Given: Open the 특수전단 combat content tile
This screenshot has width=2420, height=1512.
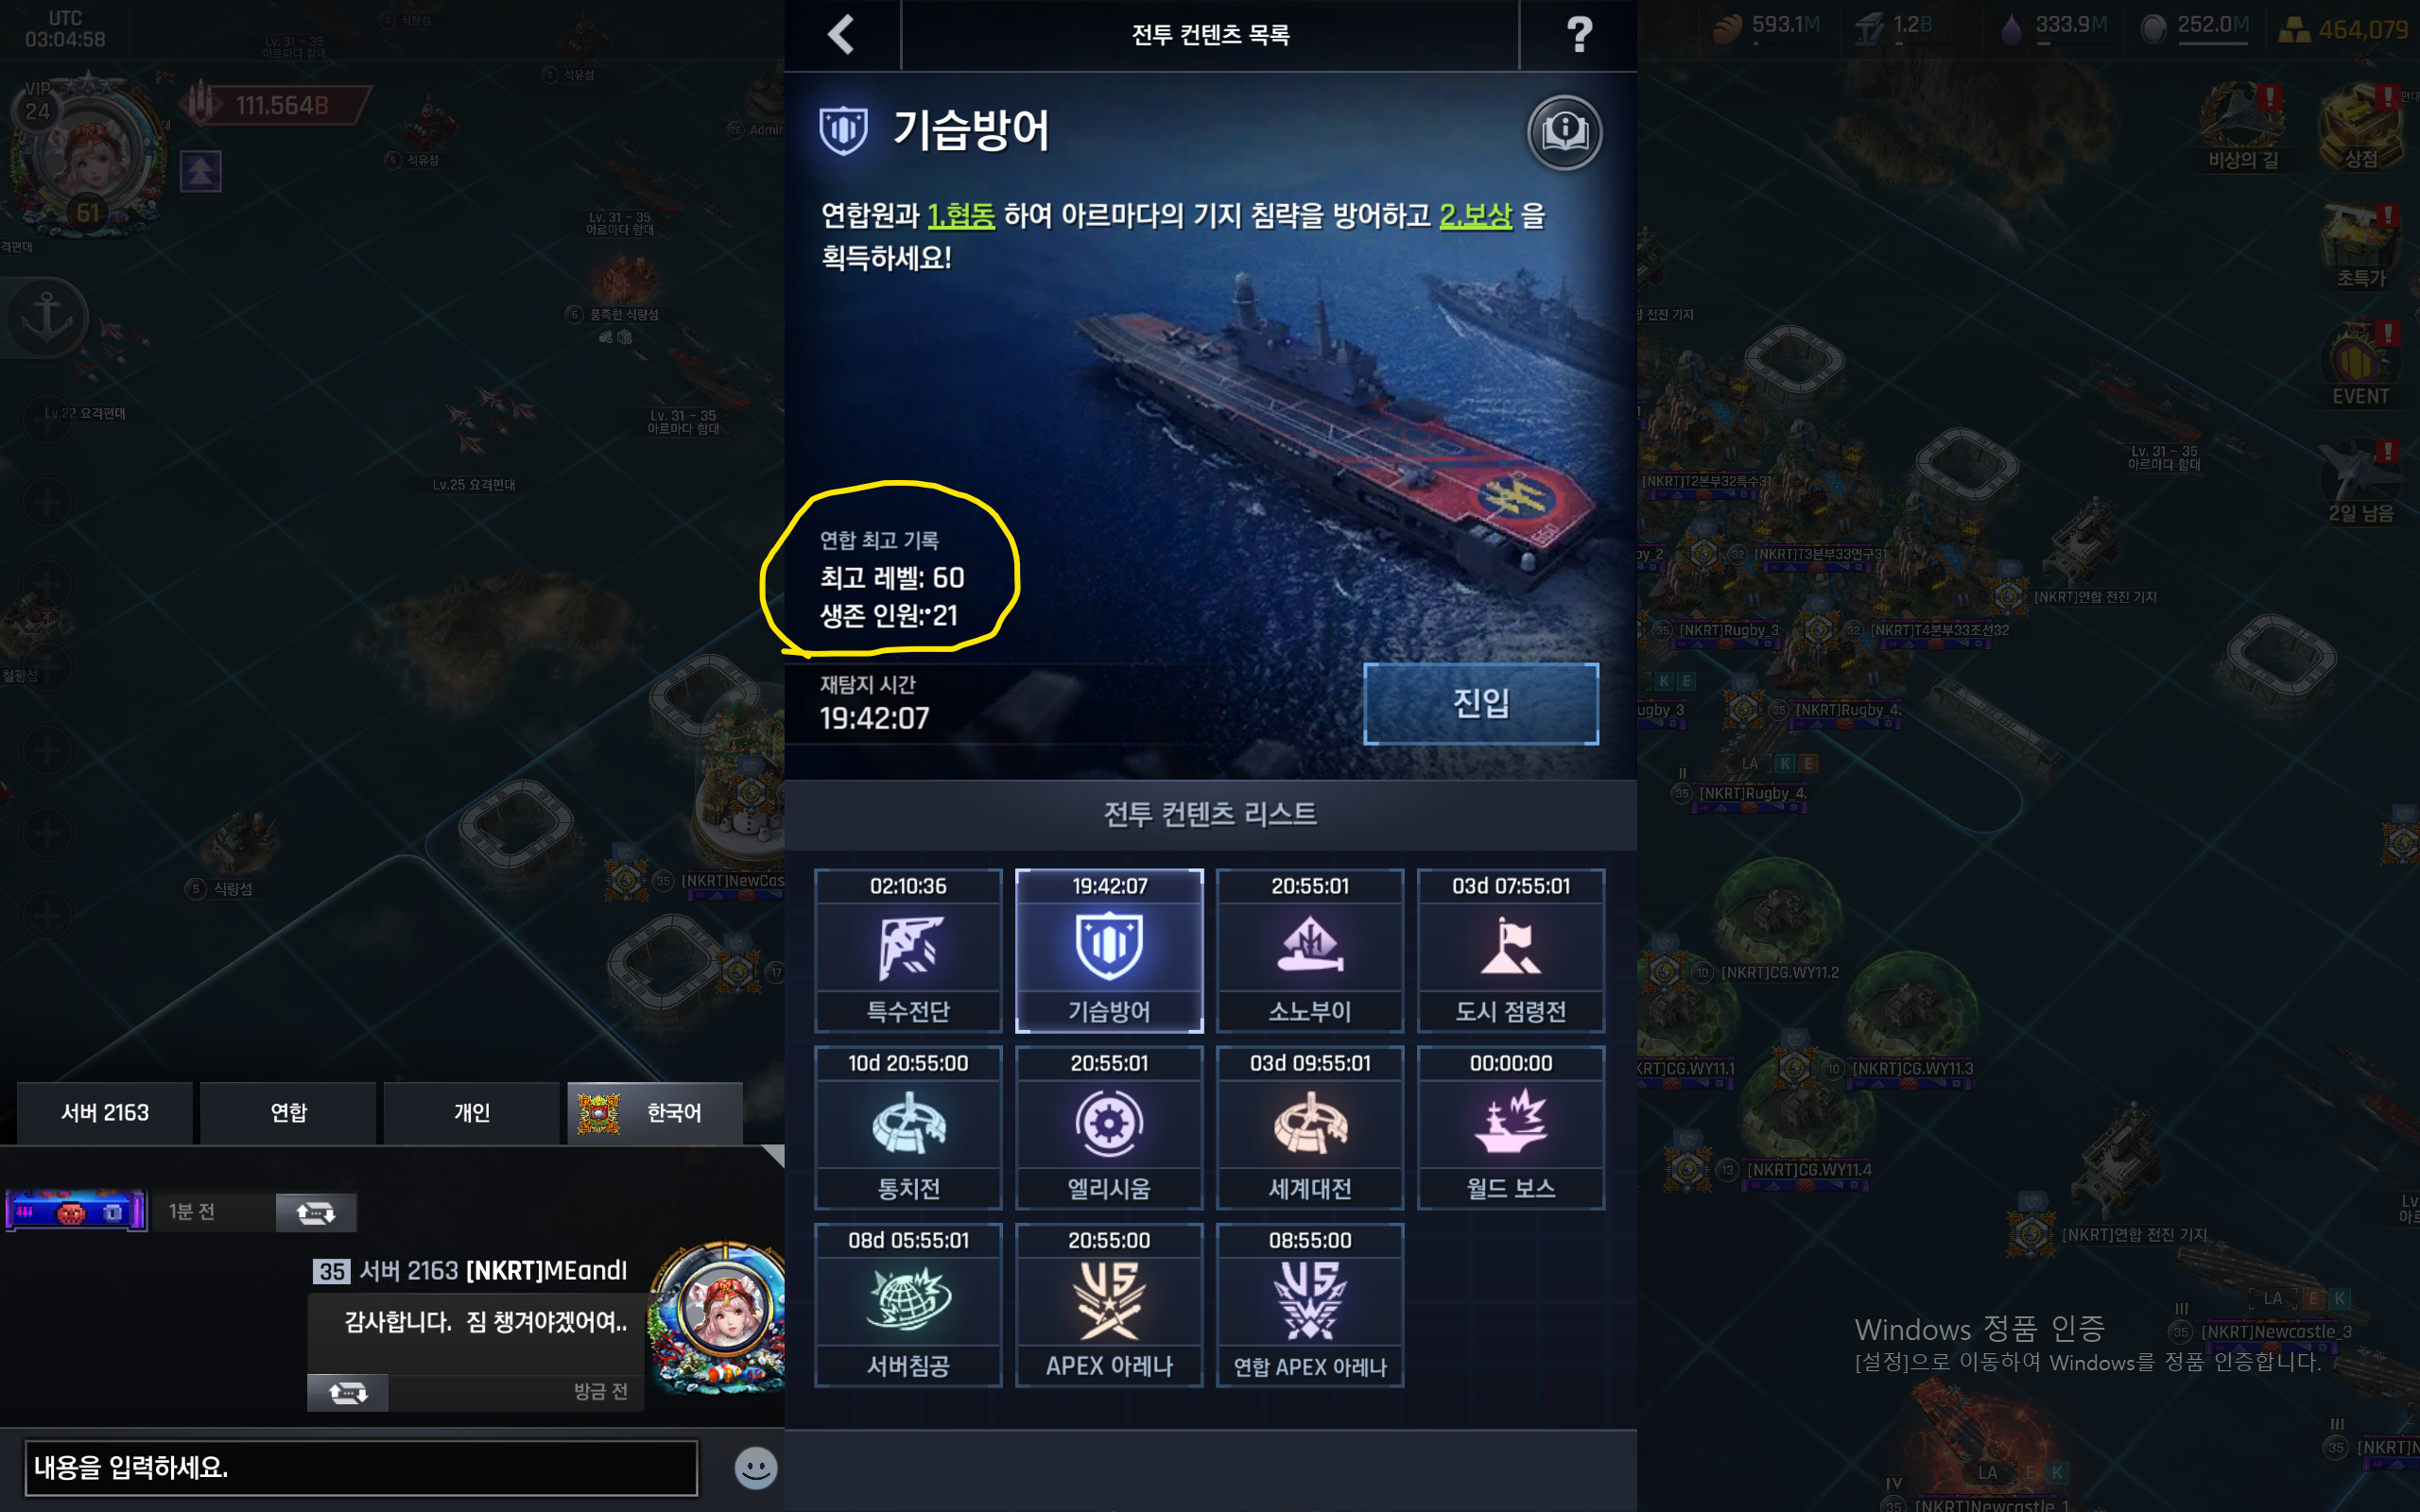Looking at the screenshot, I should tap(908, 950).
